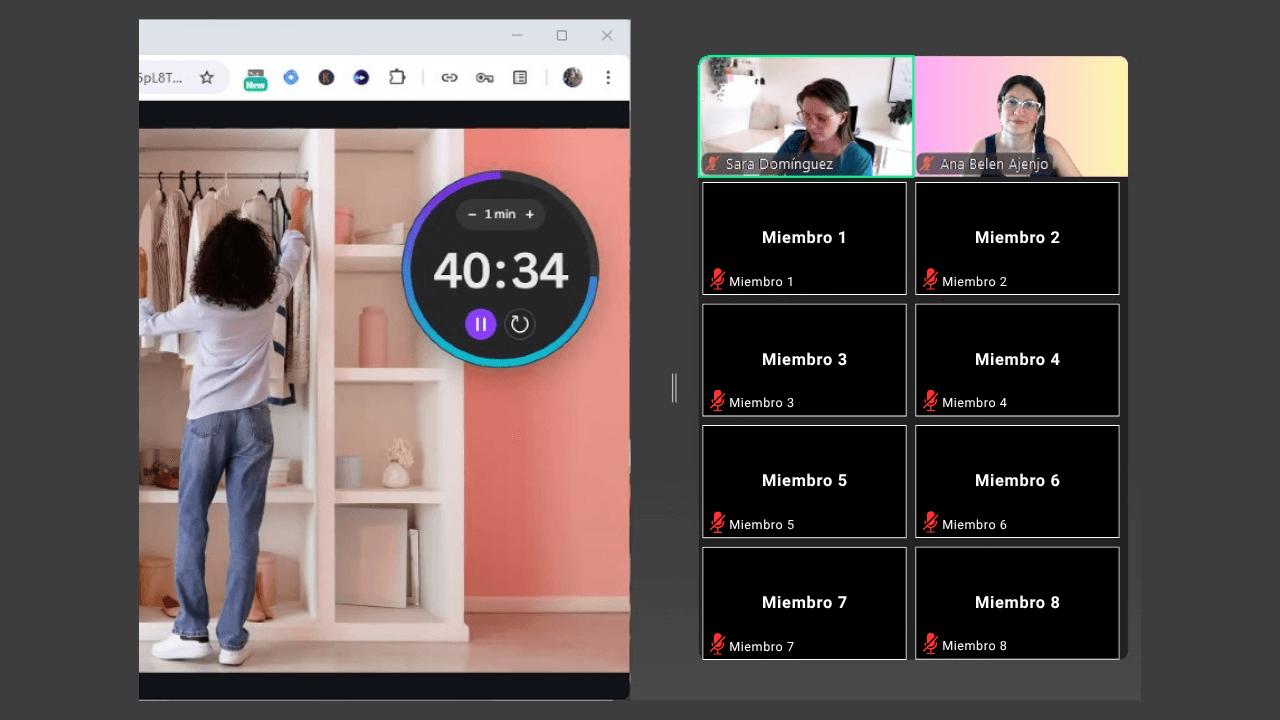Open the Chrome profile avatar
This screenshot has width=1280, height=720.
coord(572,77)
